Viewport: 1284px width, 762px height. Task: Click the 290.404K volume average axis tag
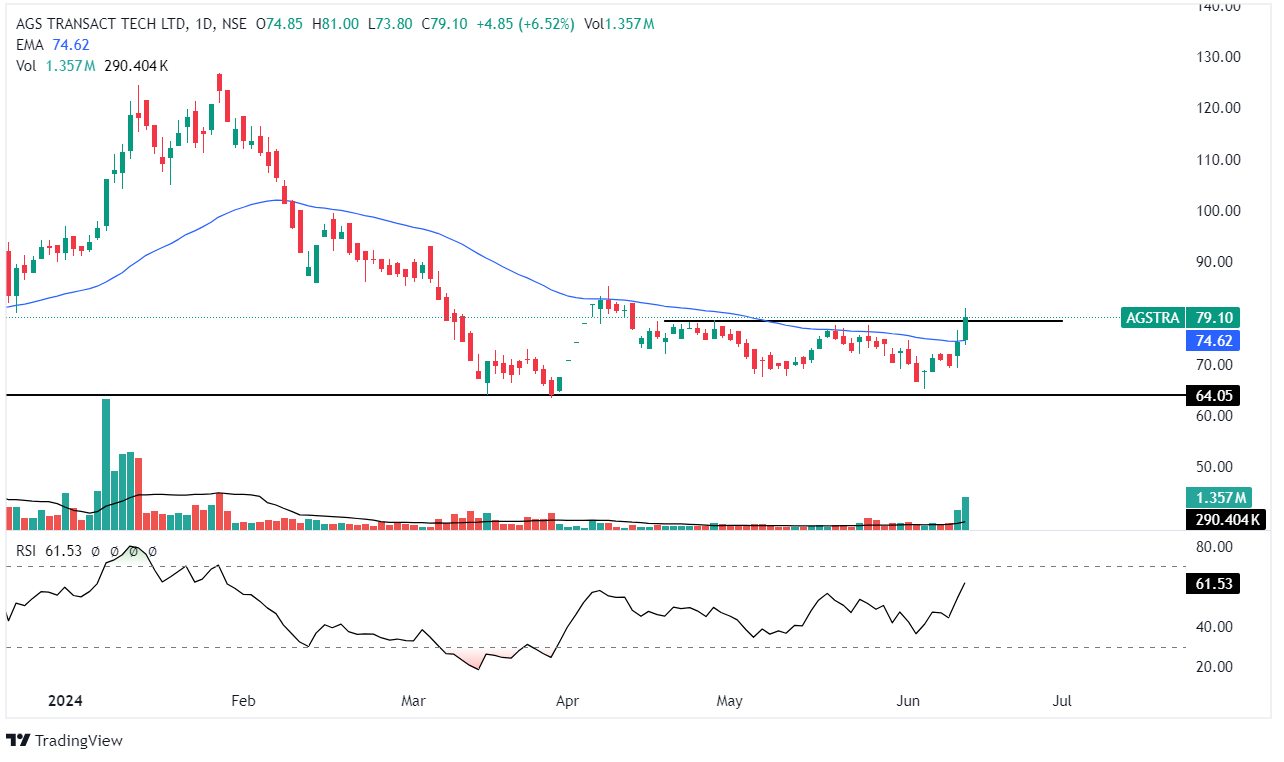click(1224, 520)
